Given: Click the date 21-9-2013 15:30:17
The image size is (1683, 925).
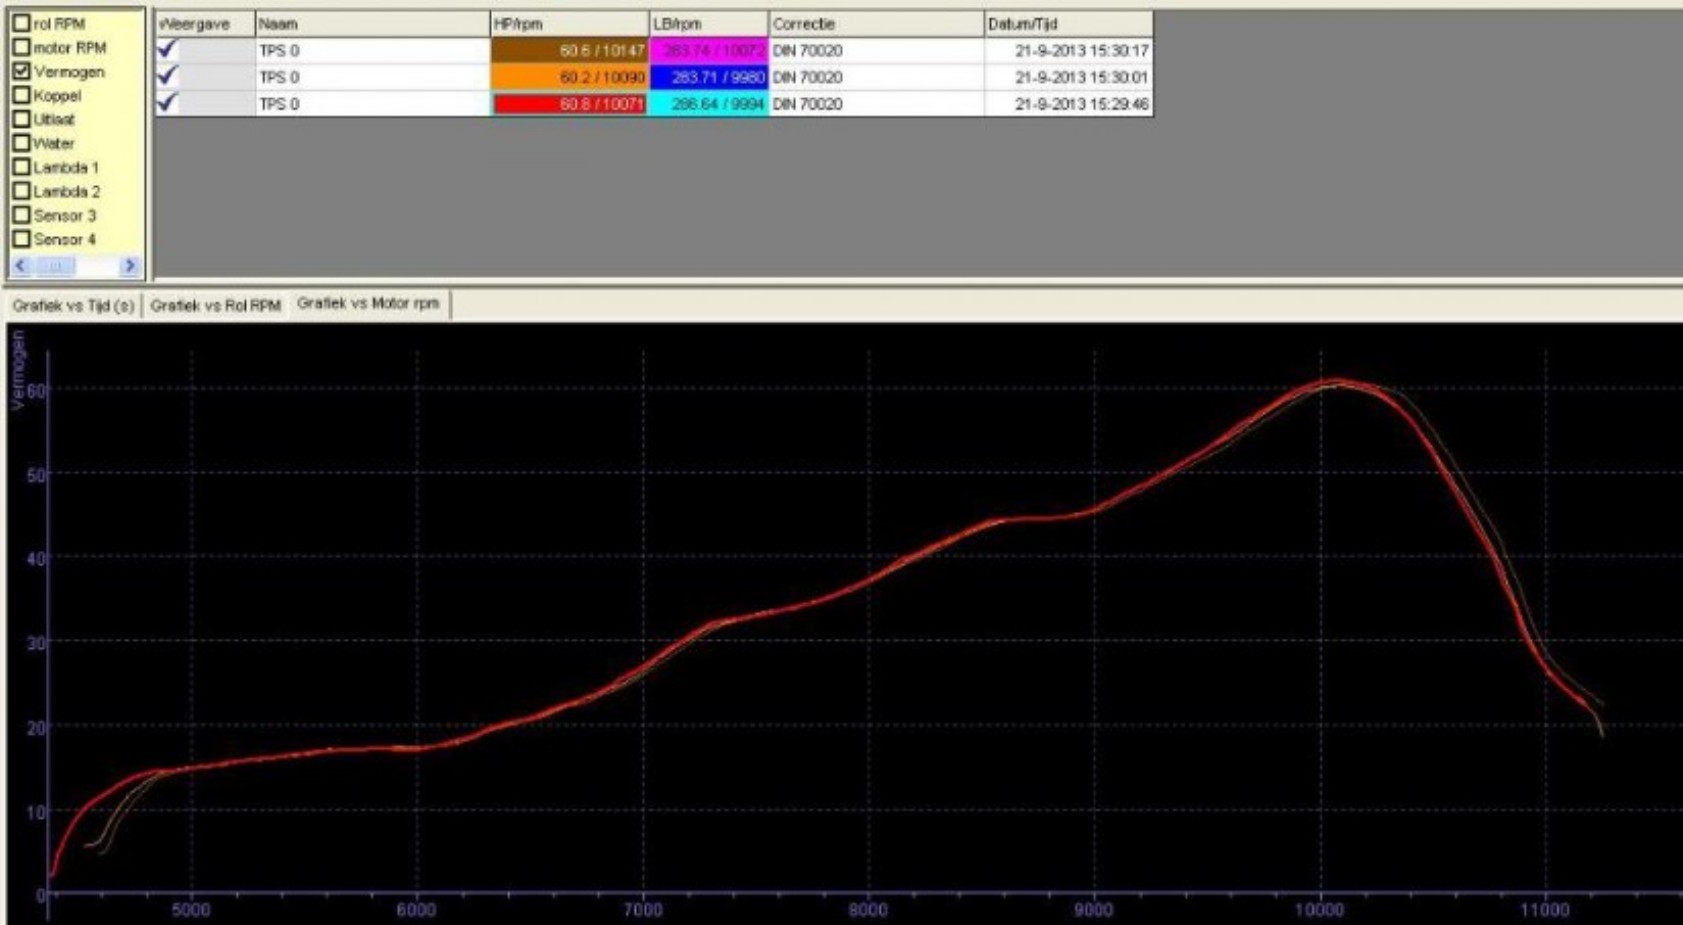Looking at the screenshot, I should pyautogui.click(x=1081, y=50).
